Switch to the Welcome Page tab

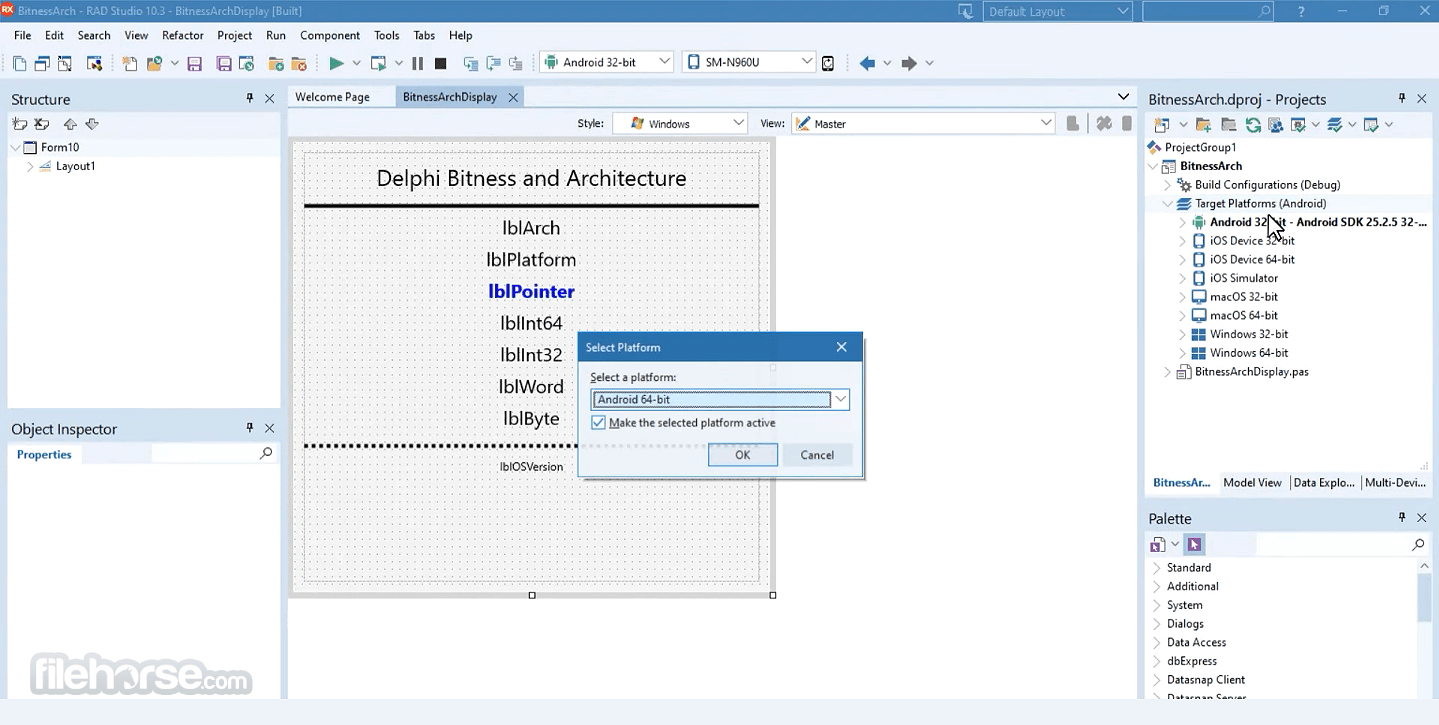[x=332, y=97]
